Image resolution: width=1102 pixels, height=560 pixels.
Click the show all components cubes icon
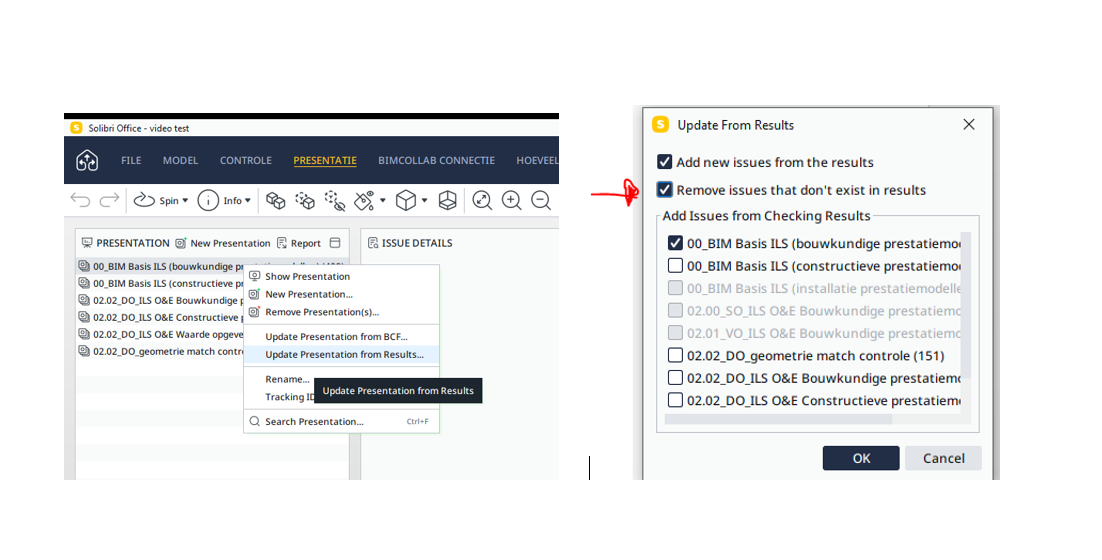[276, 201]
